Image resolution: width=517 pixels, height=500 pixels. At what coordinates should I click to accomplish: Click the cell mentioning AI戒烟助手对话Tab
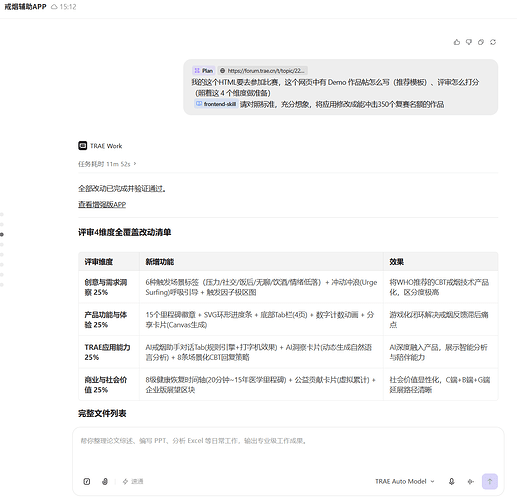pos(261,352)
